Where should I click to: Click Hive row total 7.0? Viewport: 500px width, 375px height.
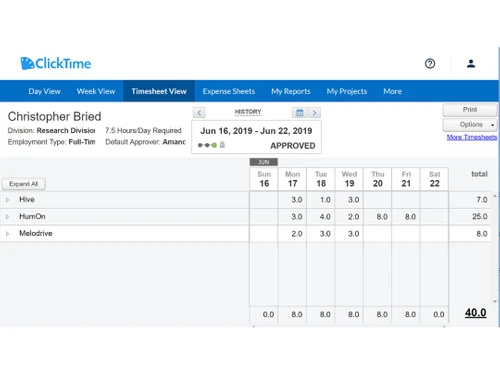coord(482,200)
